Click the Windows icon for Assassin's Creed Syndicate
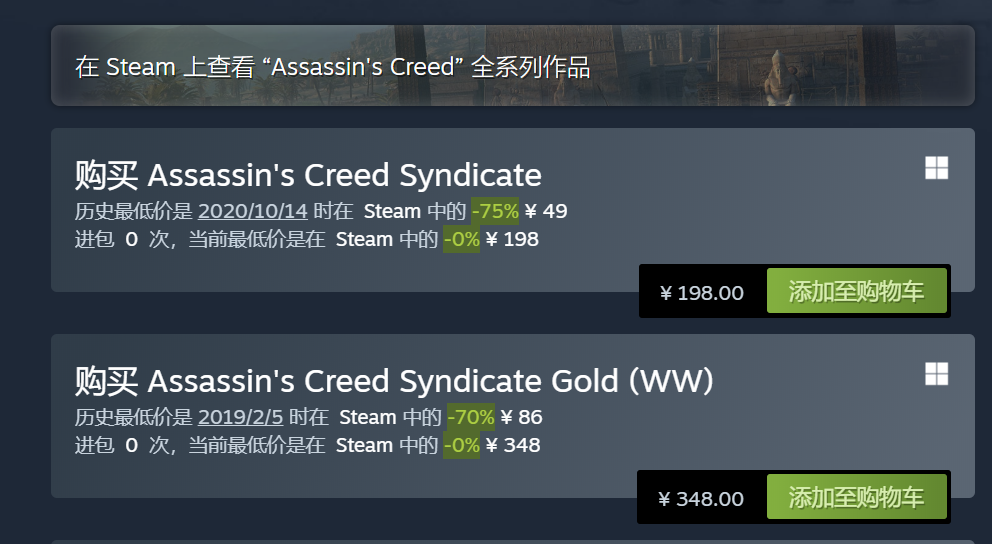This screenshot has width=992, height=544. tap(936, 168)
